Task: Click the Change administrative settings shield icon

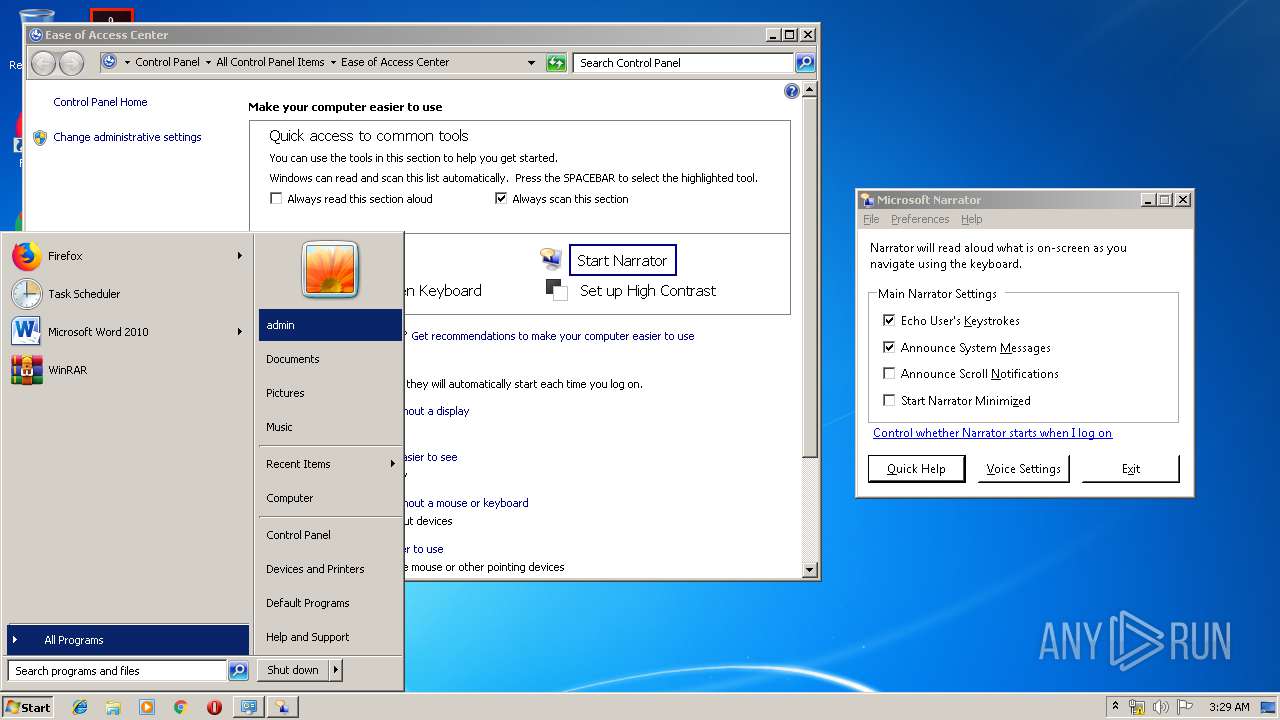Action: pos(40,138)
